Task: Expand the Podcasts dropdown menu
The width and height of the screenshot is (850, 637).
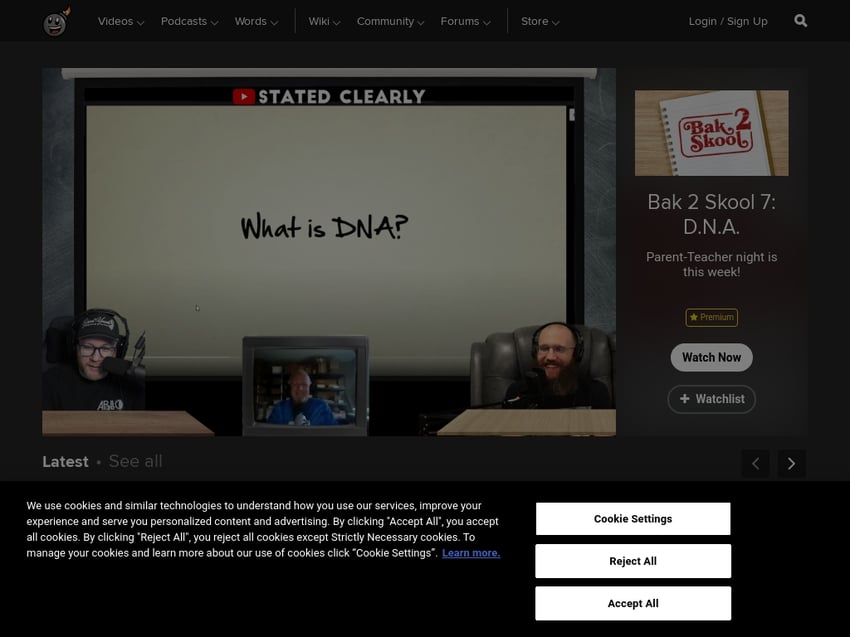Action: pyautogui.click(x=189, y=21)
